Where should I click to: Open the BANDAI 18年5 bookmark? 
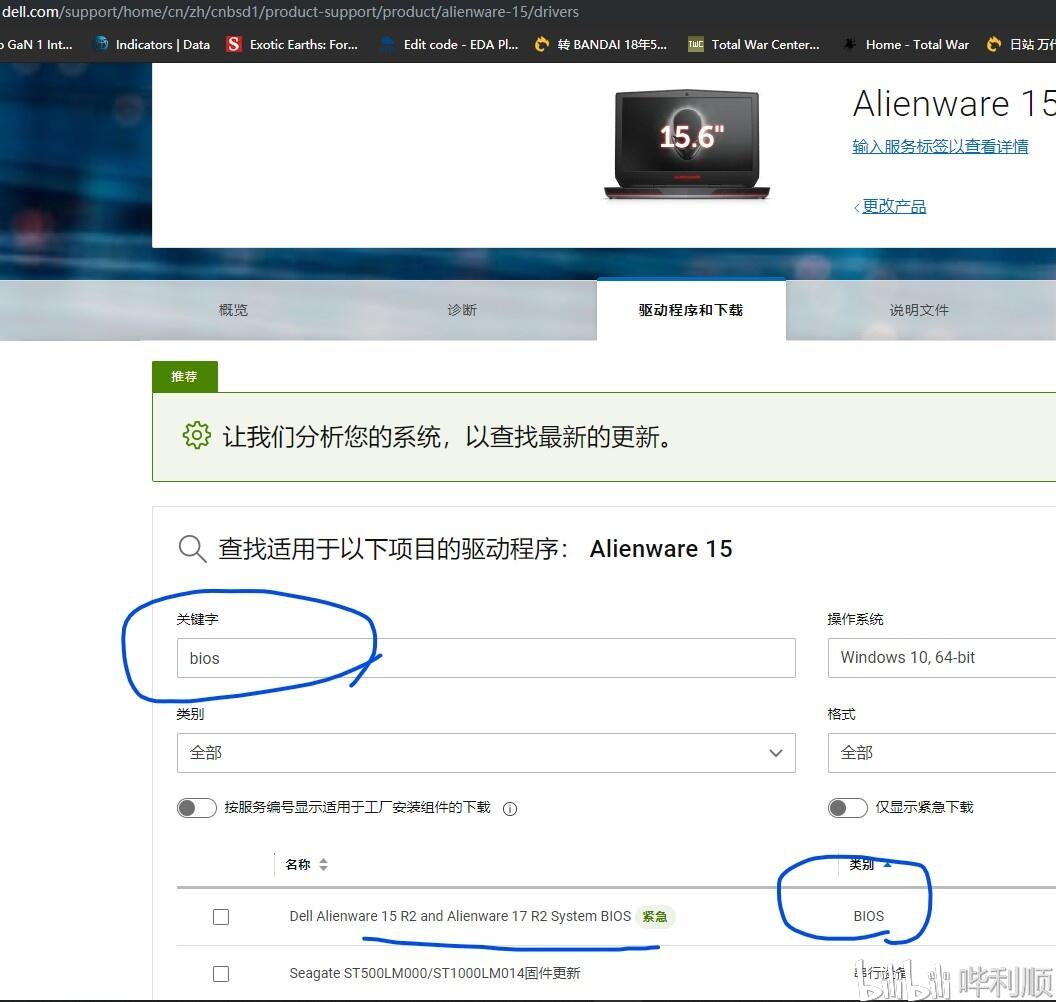[601, 44]
